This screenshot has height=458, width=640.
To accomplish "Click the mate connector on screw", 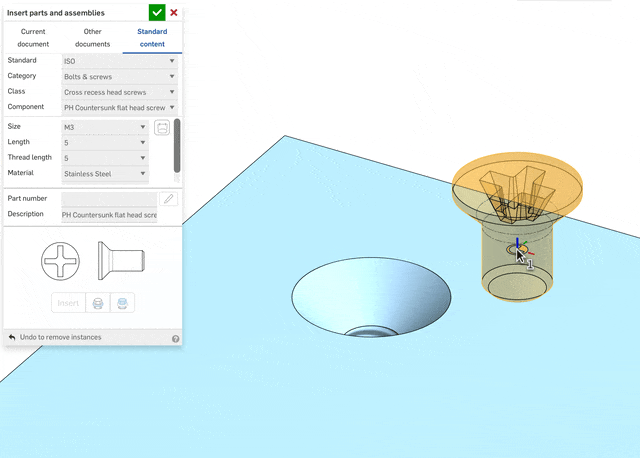I will pos(517,249).
